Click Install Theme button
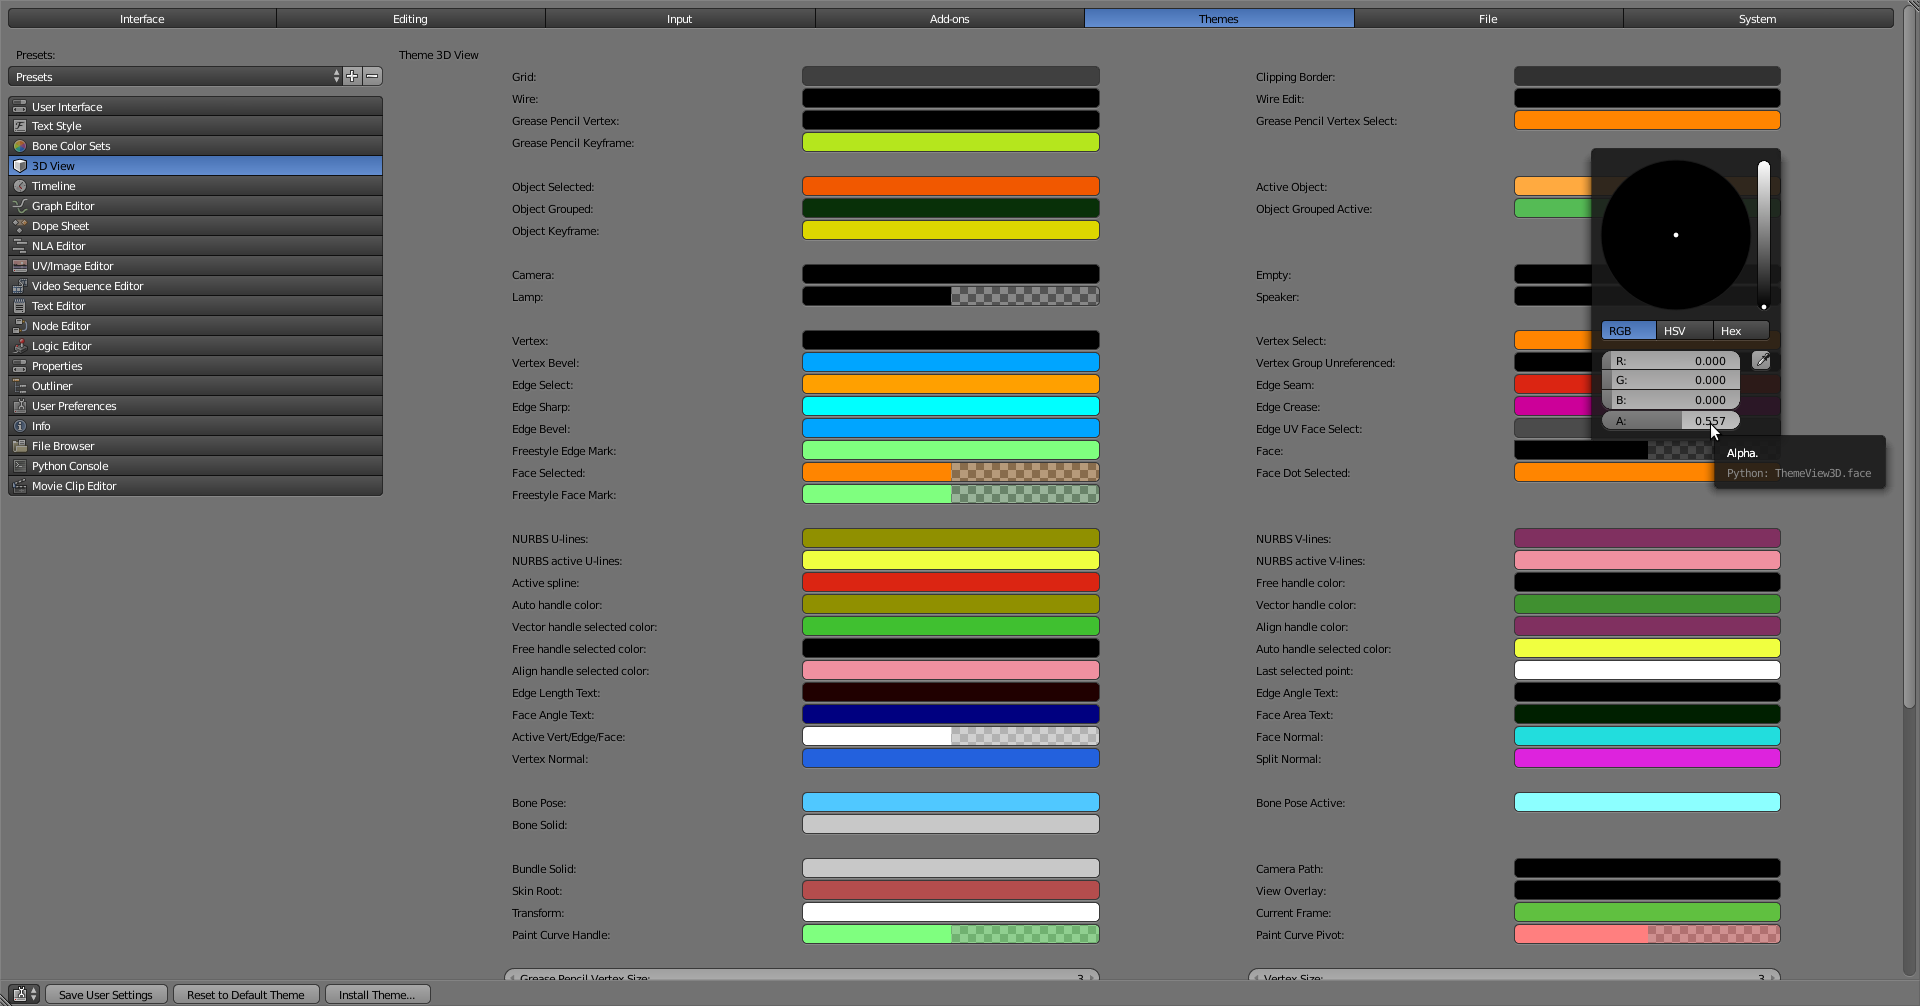This screenshot has height=1006, width=1920. coord(377,994)
